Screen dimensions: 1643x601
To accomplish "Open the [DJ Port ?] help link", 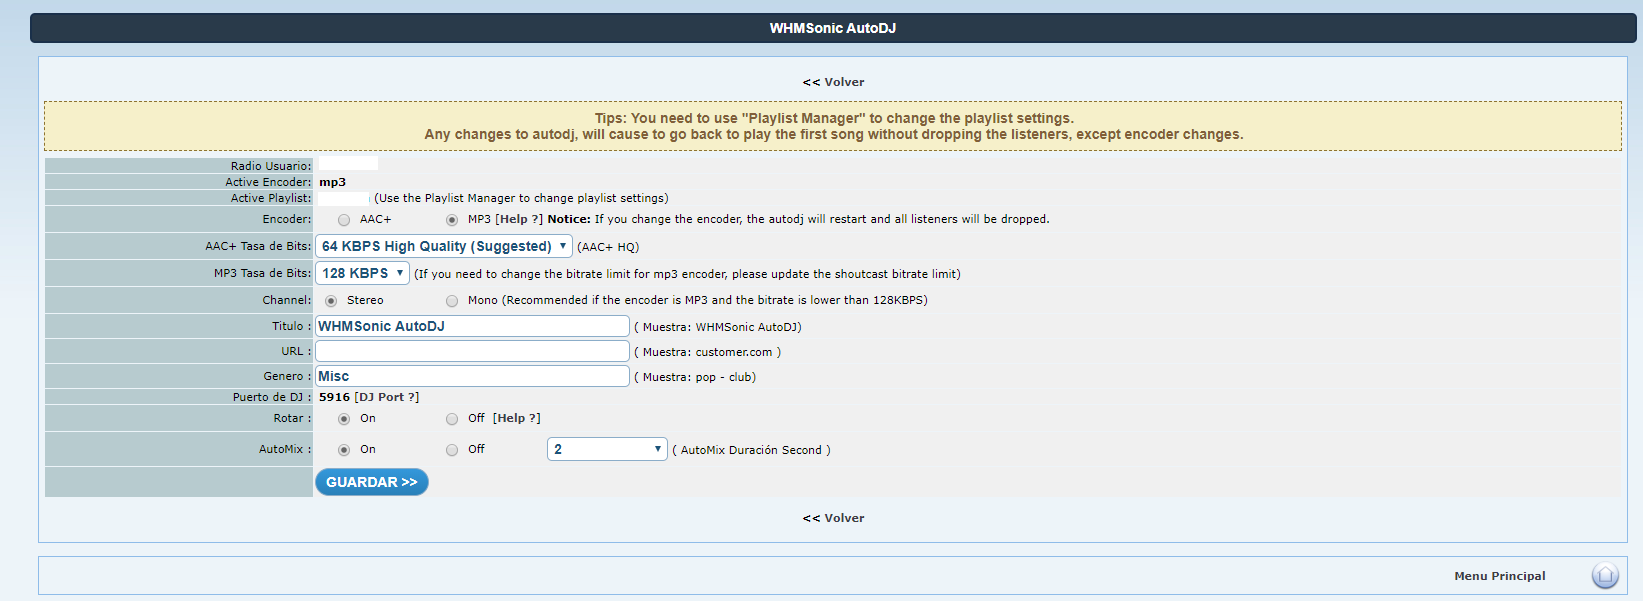I will (387, 397).
